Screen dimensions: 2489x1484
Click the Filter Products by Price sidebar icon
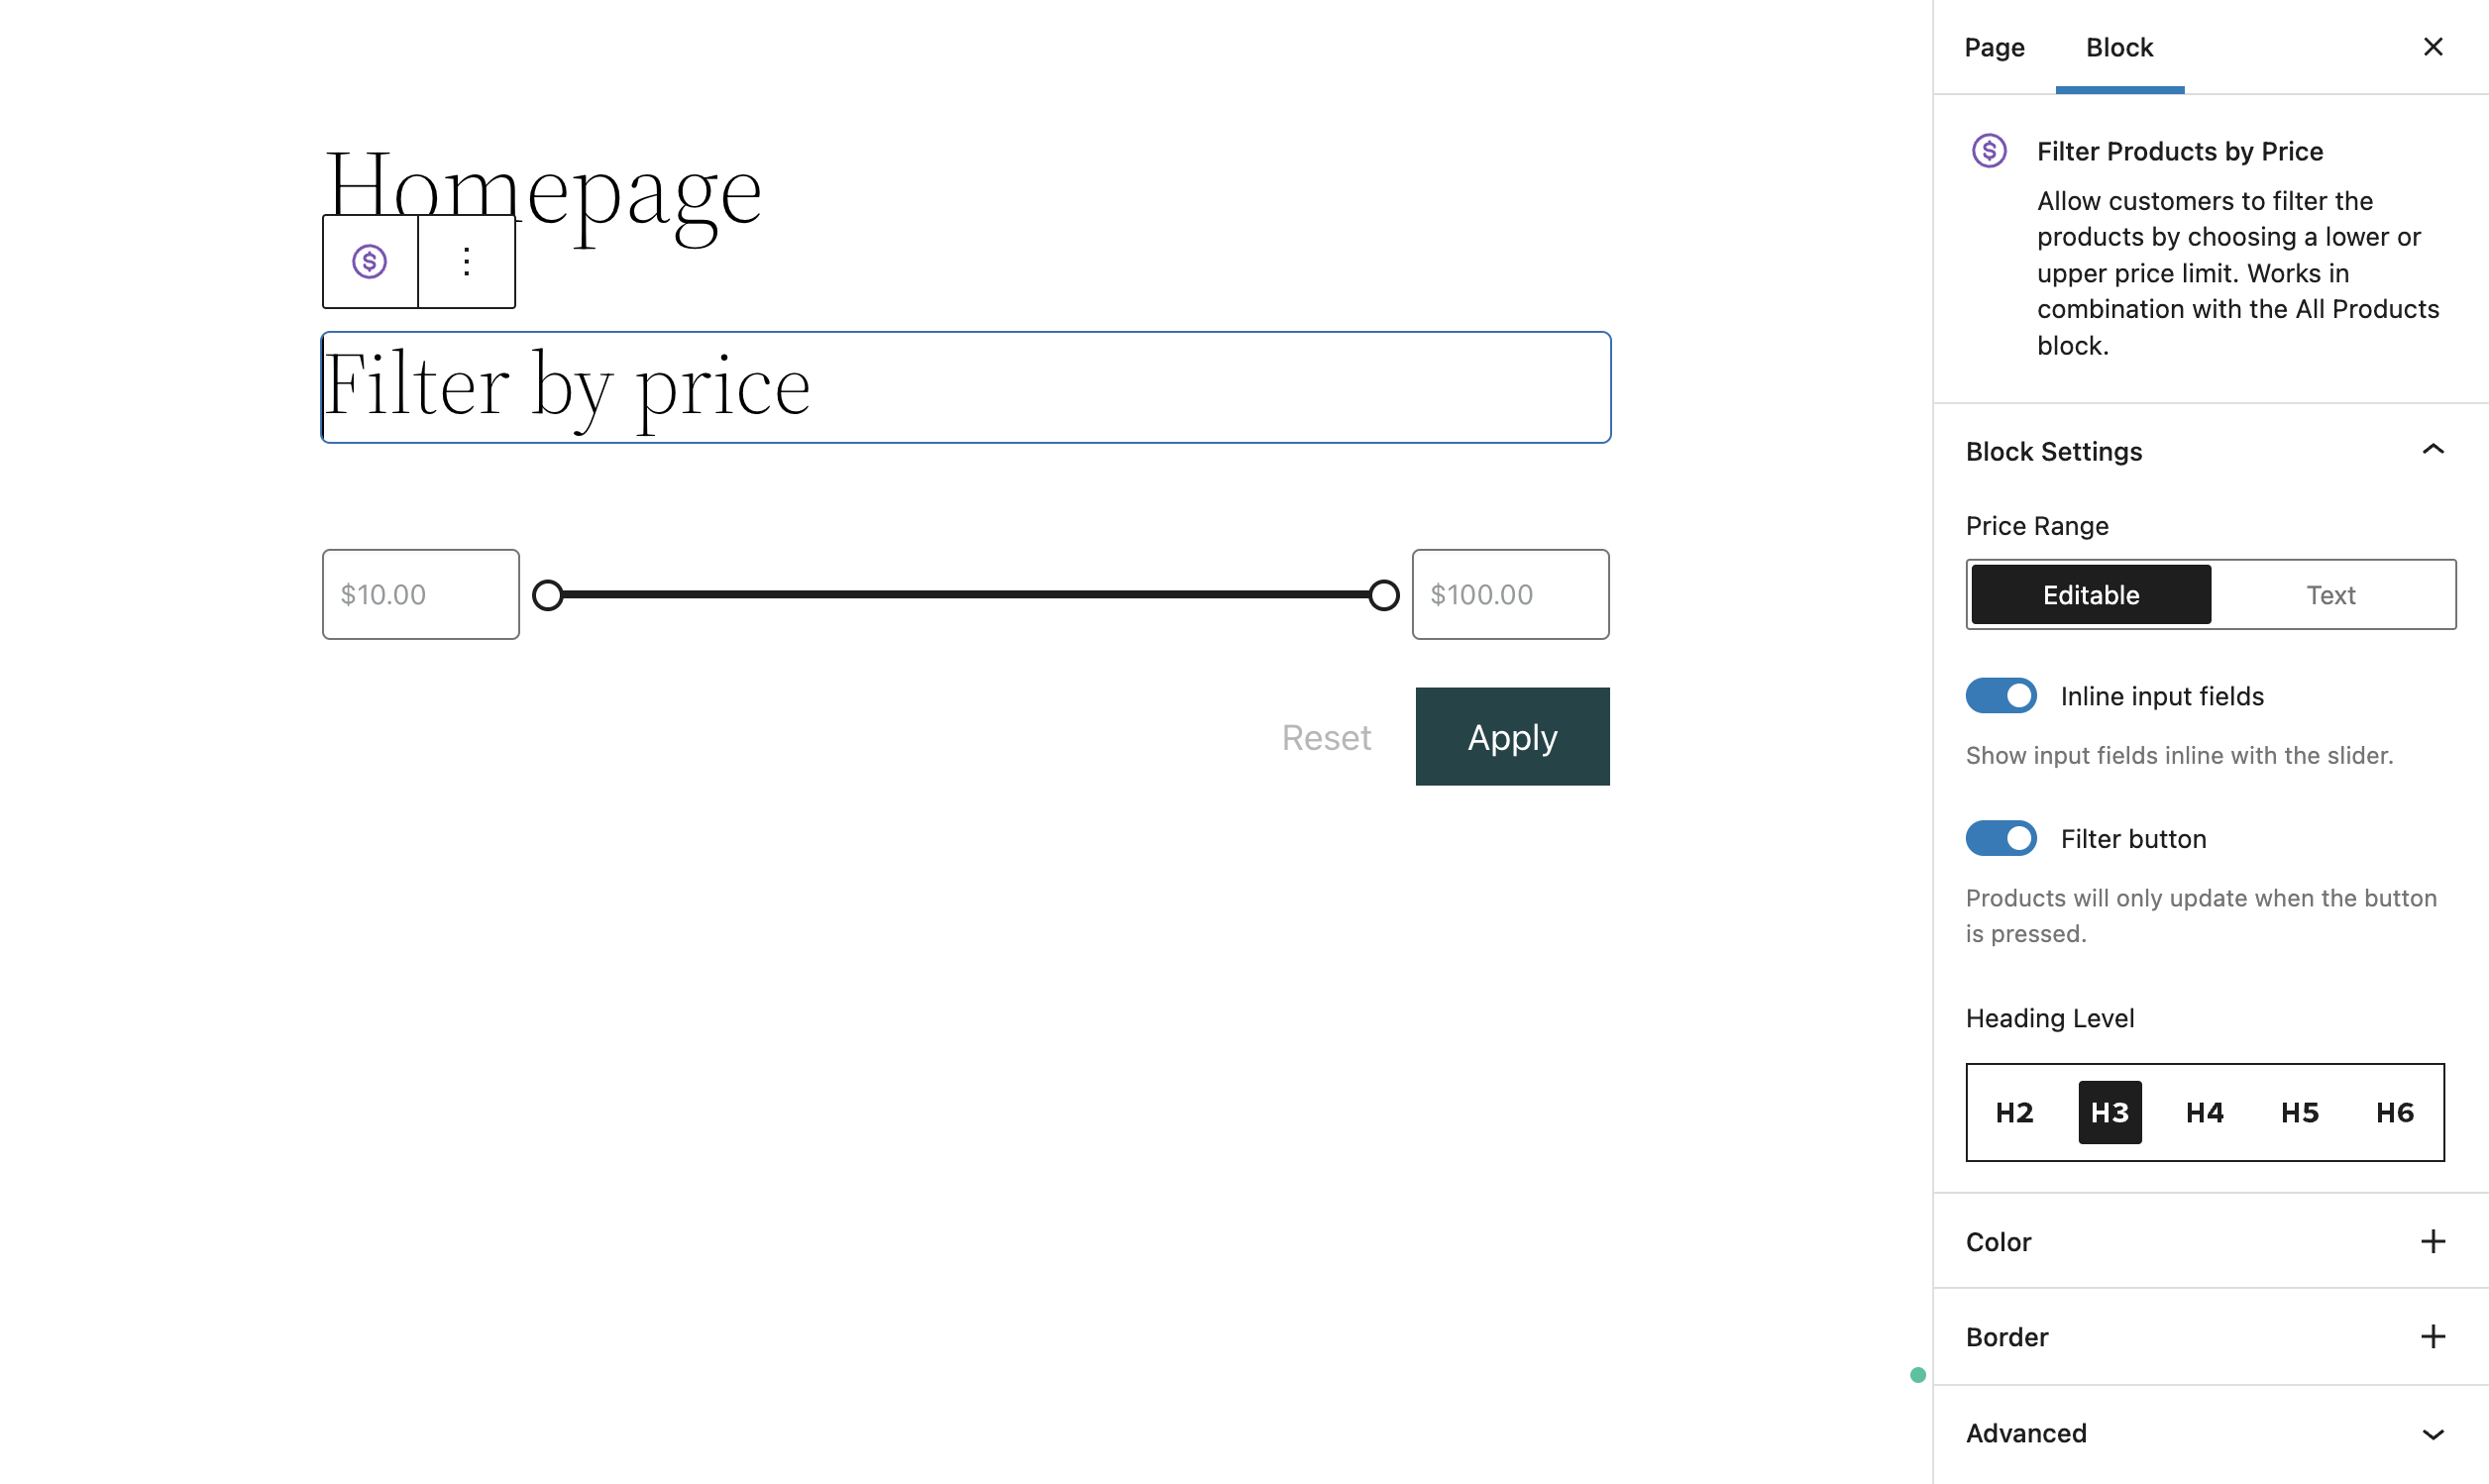pos(1989,151)
